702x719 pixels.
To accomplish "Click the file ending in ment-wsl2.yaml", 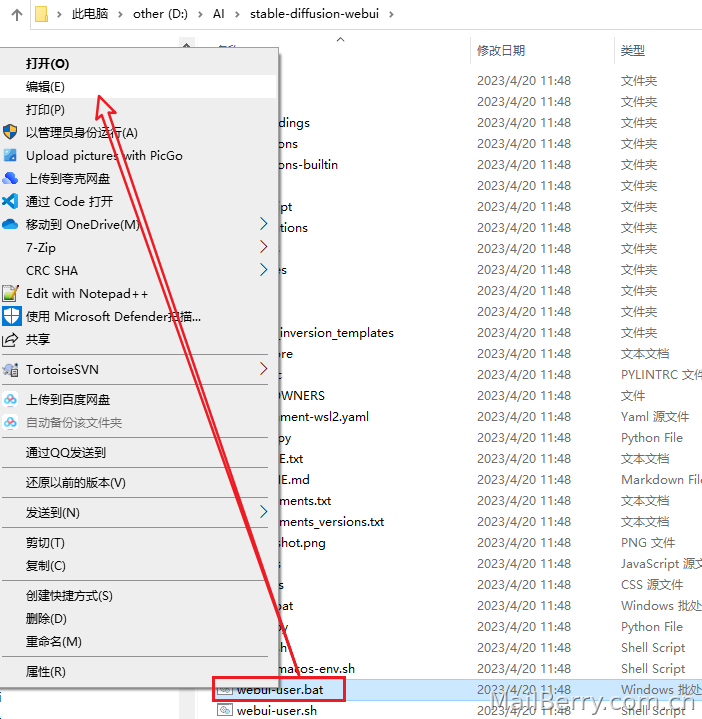I will tap(324, 416).
